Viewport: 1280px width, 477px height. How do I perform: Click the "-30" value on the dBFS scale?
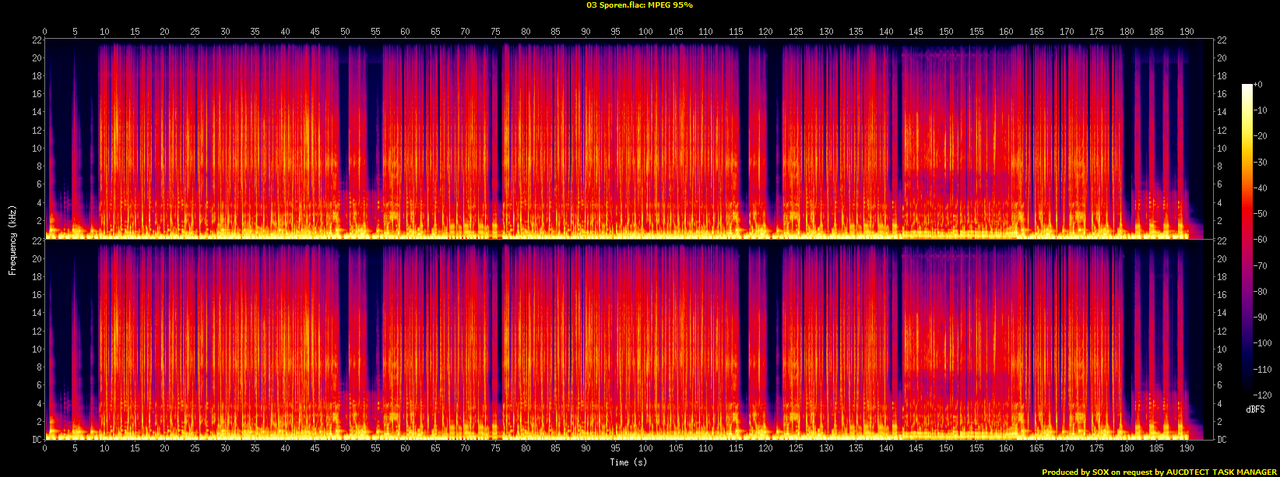(1261, 163)
